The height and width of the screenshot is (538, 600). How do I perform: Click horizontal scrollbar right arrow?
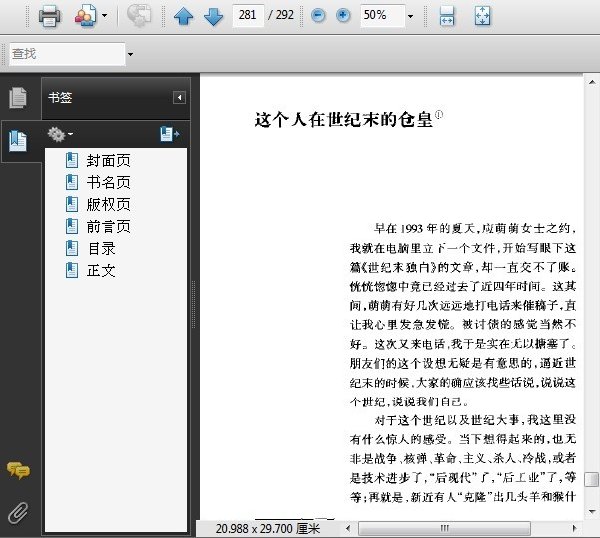click(574, 529)
